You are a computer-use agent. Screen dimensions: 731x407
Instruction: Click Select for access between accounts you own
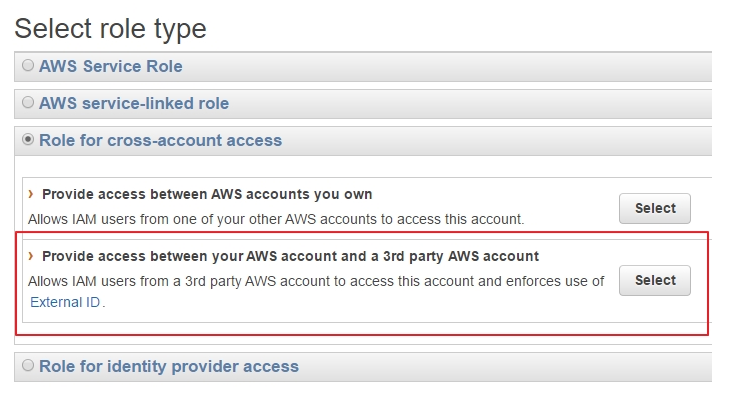[x=655, y=208]
